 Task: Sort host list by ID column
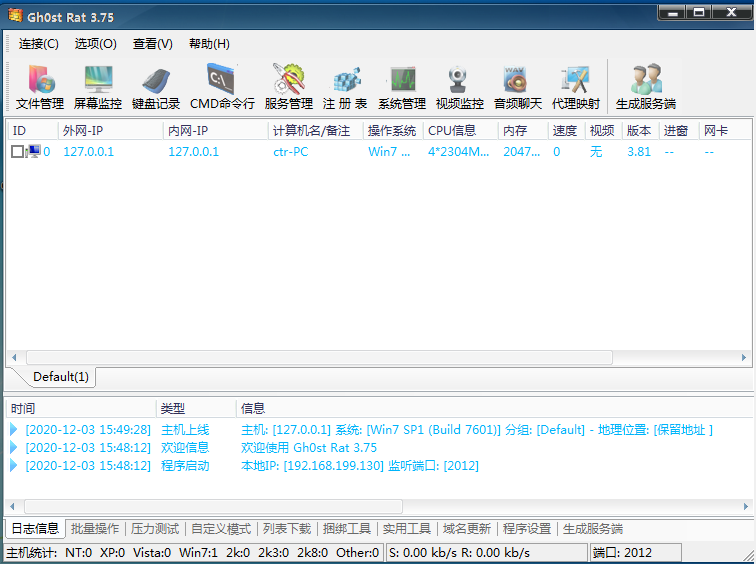click(x=33, y=131)
